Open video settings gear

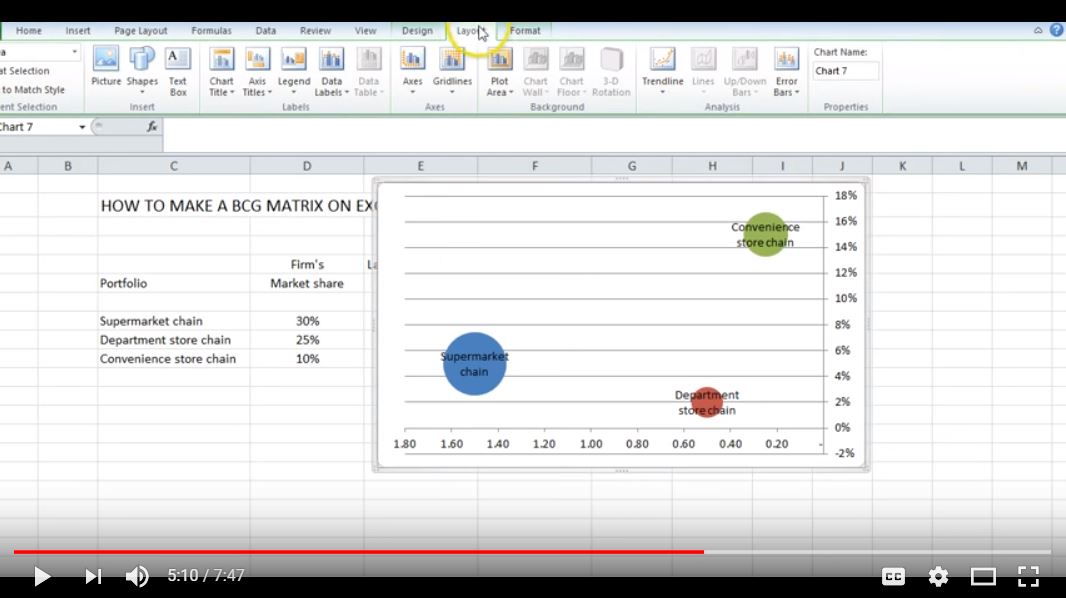pyautogui.click(x=938, y=576)
